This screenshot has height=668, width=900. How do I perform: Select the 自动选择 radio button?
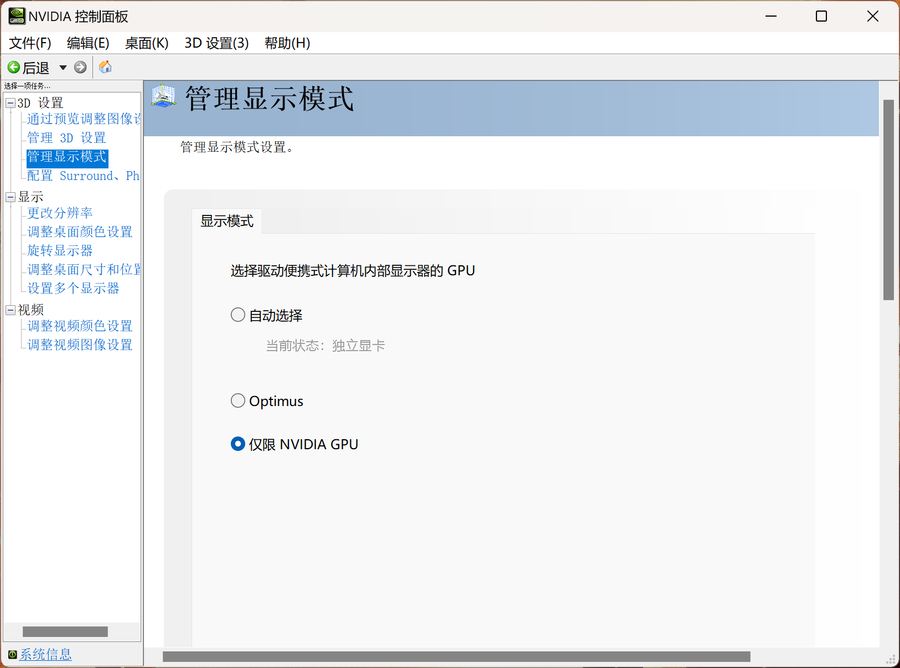238,314
